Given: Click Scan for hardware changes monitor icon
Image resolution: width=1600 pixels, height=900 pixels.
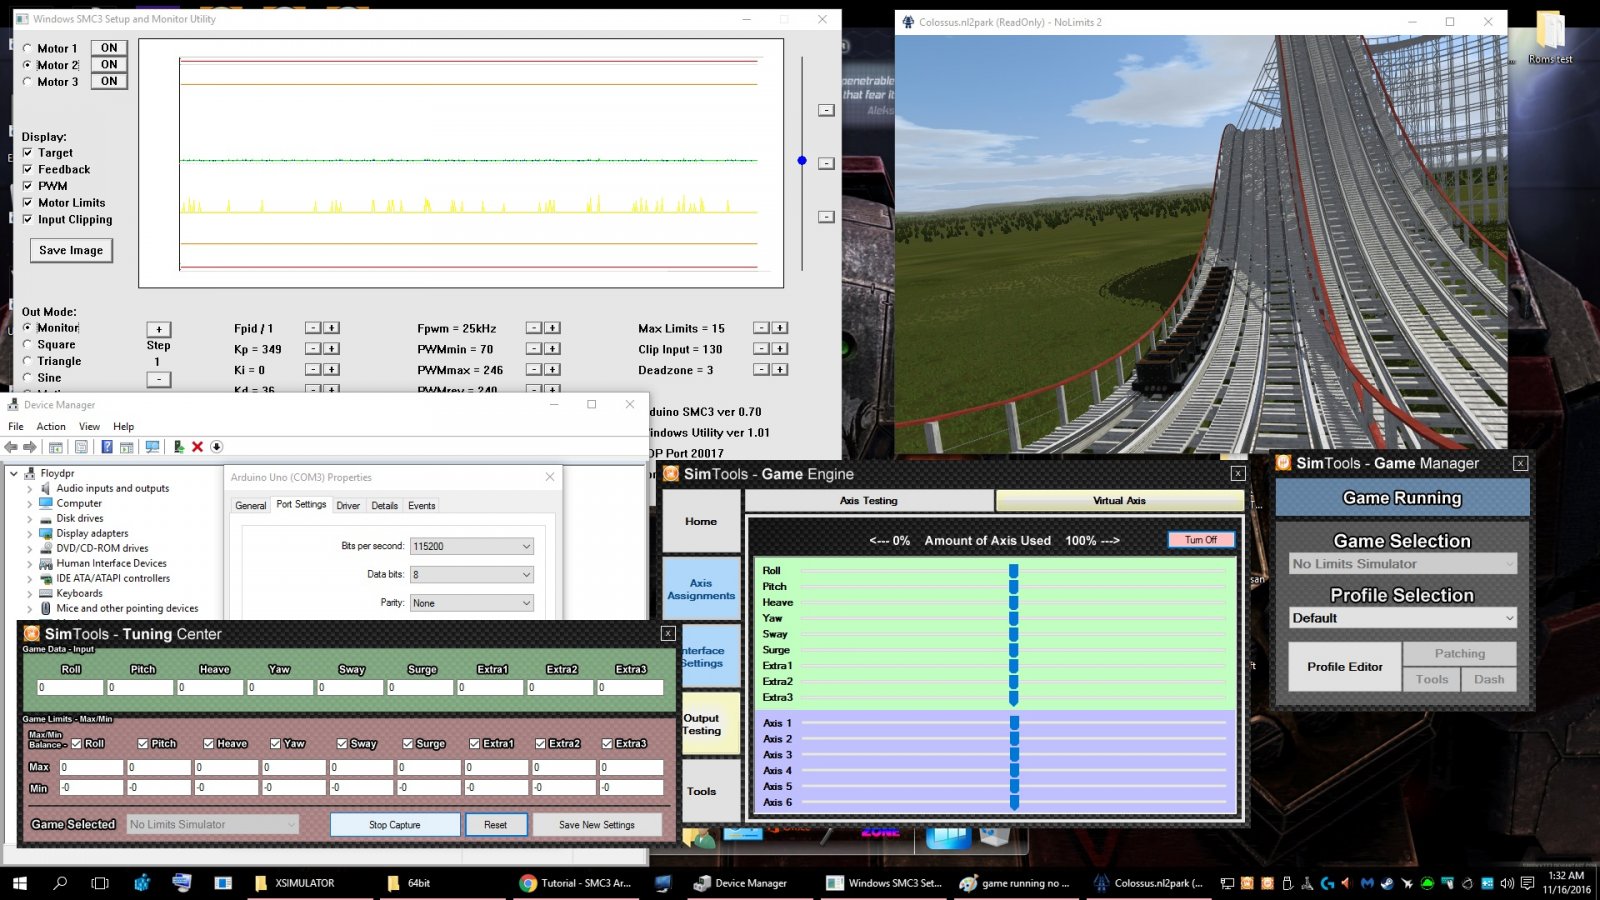Looking at the screenshot, I should 152,447.
